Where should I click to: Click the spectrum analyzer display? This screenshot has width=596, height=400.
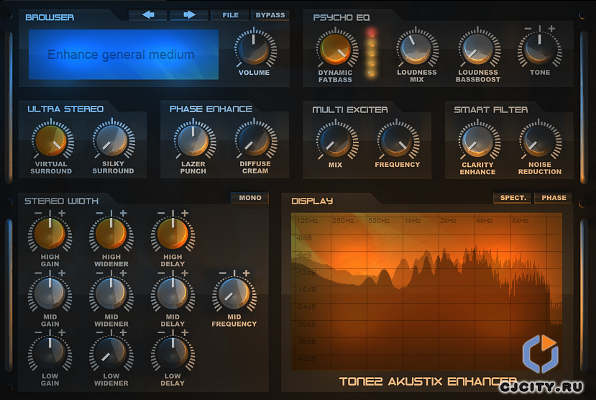tap(426, 291)
